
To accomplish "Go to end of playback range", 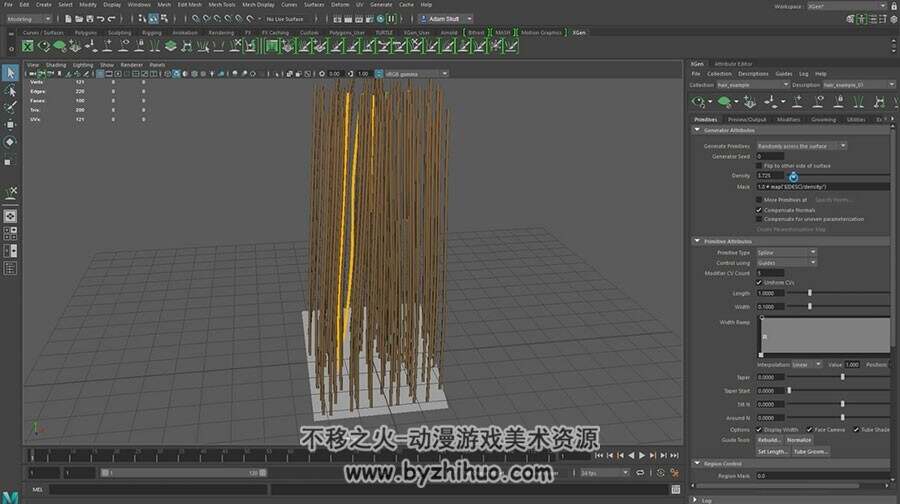I will [674, 455].
